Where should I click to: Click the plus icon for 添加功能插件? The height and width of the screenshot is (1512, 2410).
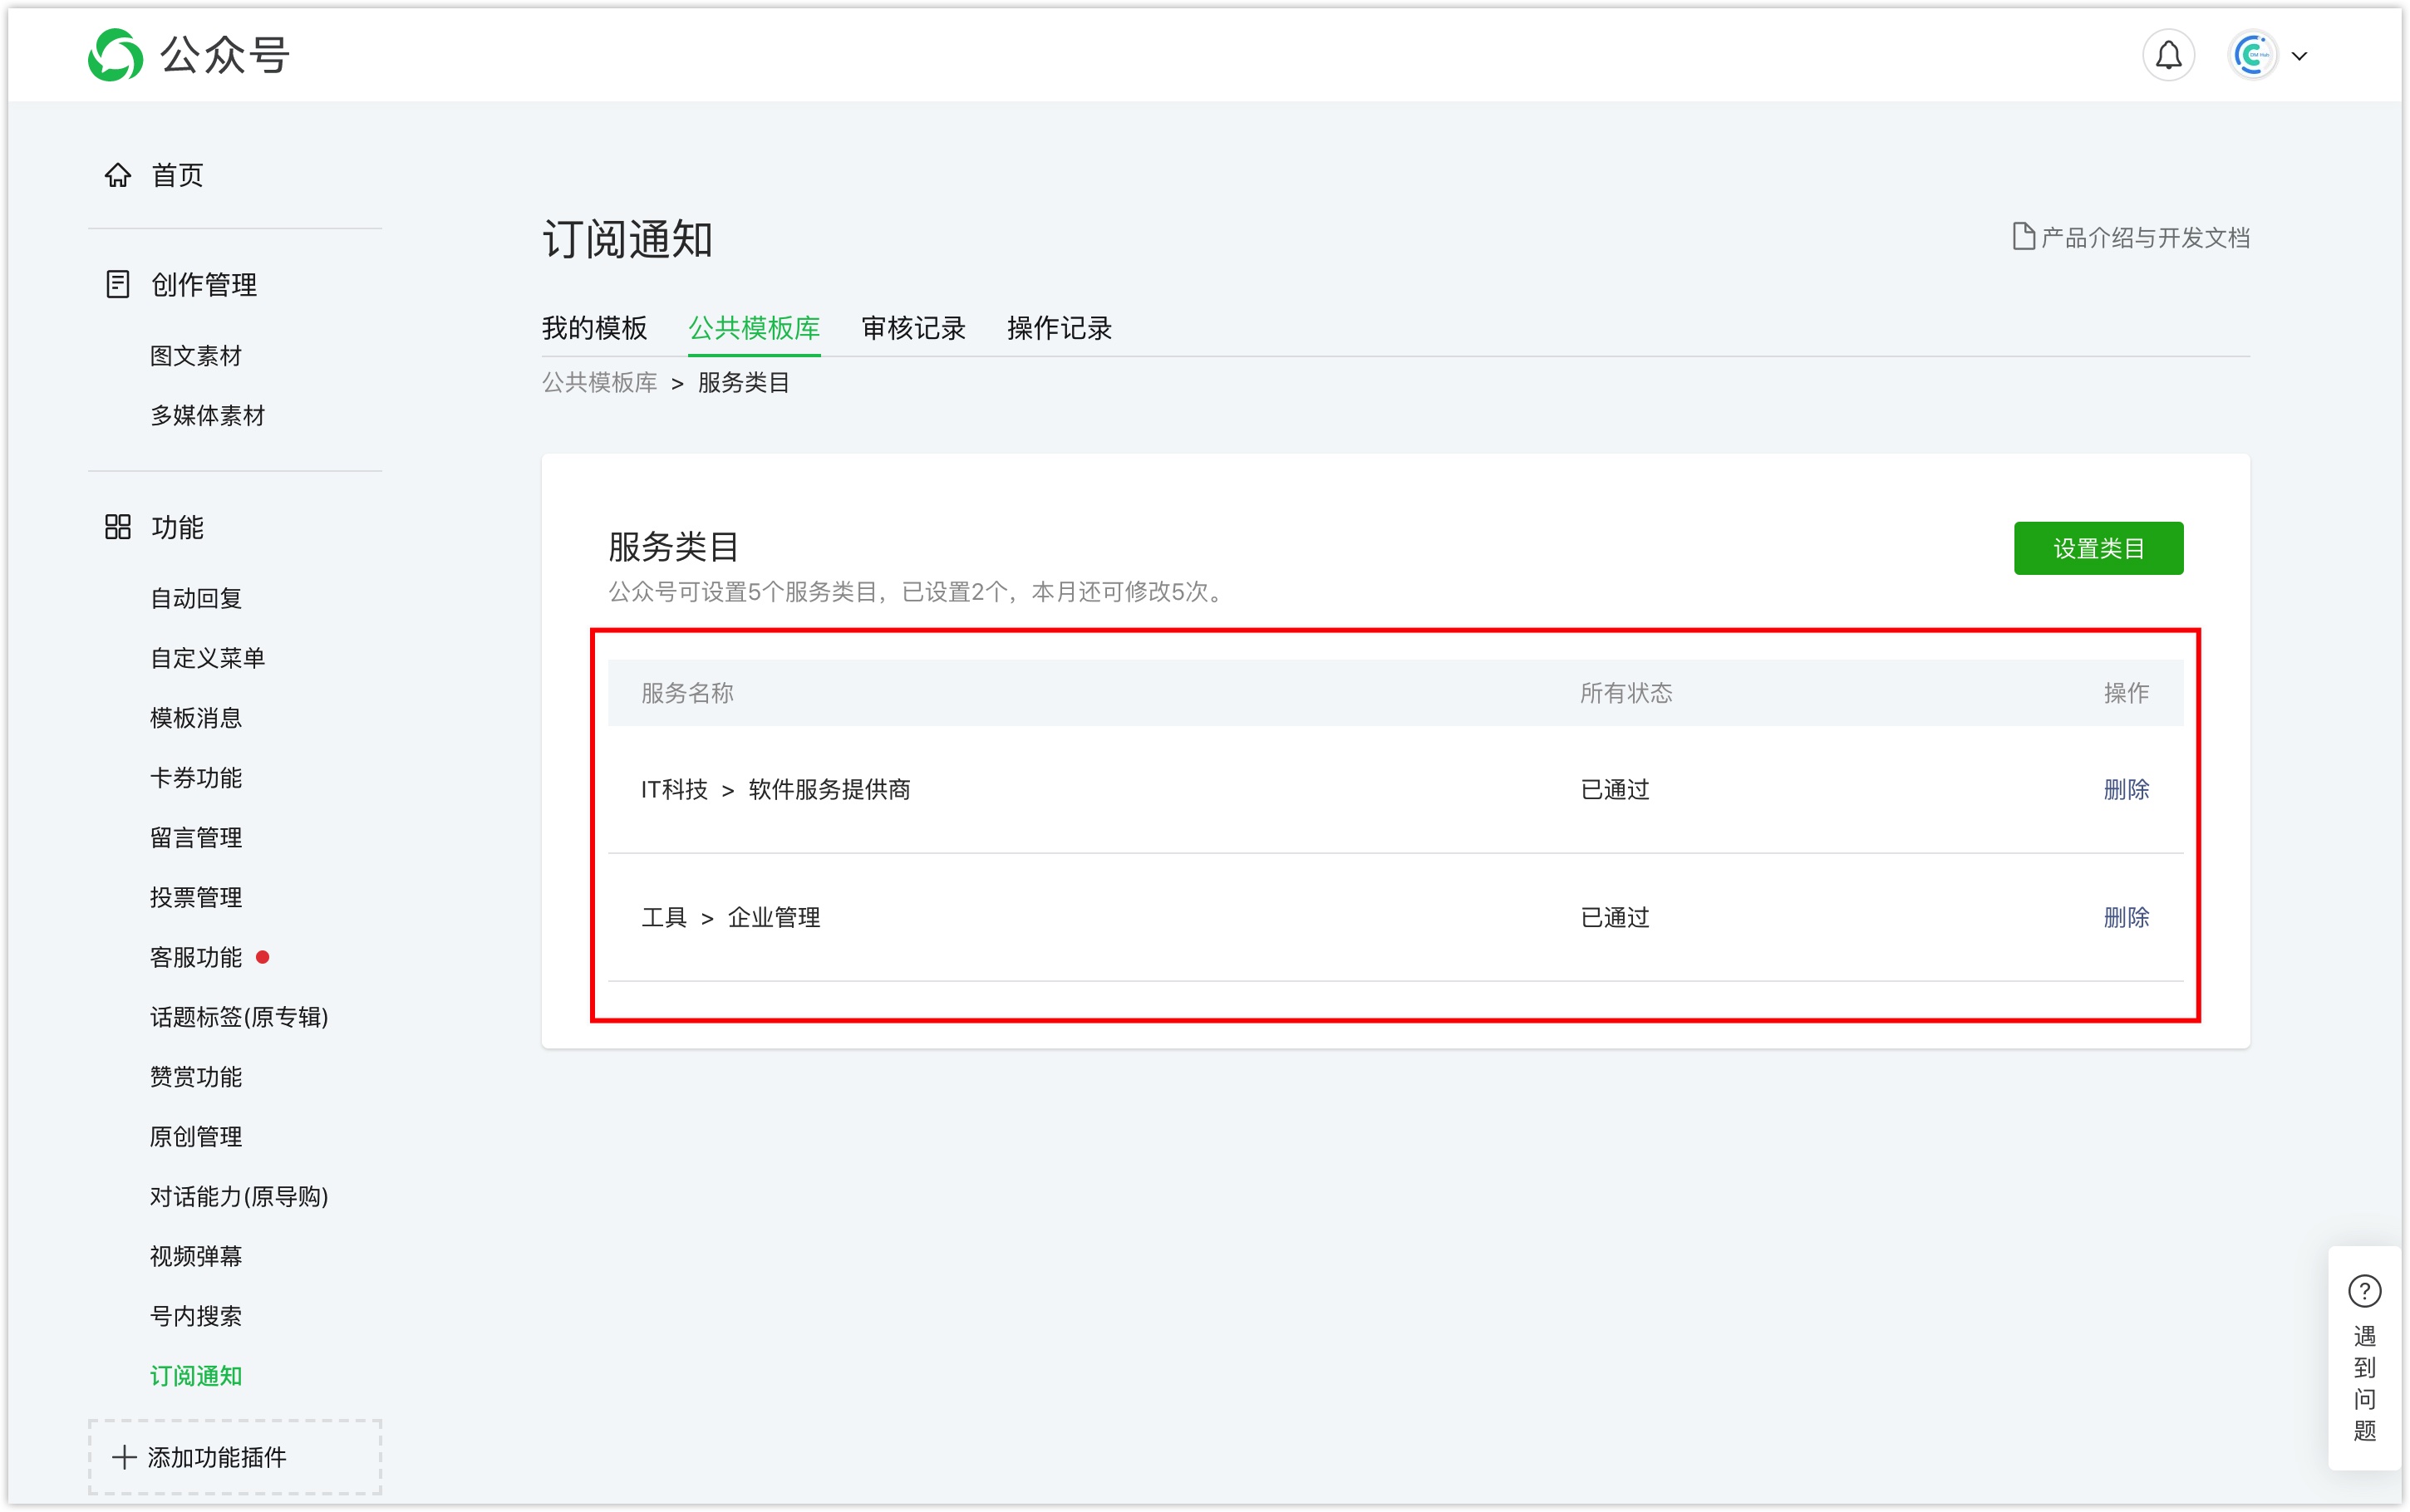124,1457
